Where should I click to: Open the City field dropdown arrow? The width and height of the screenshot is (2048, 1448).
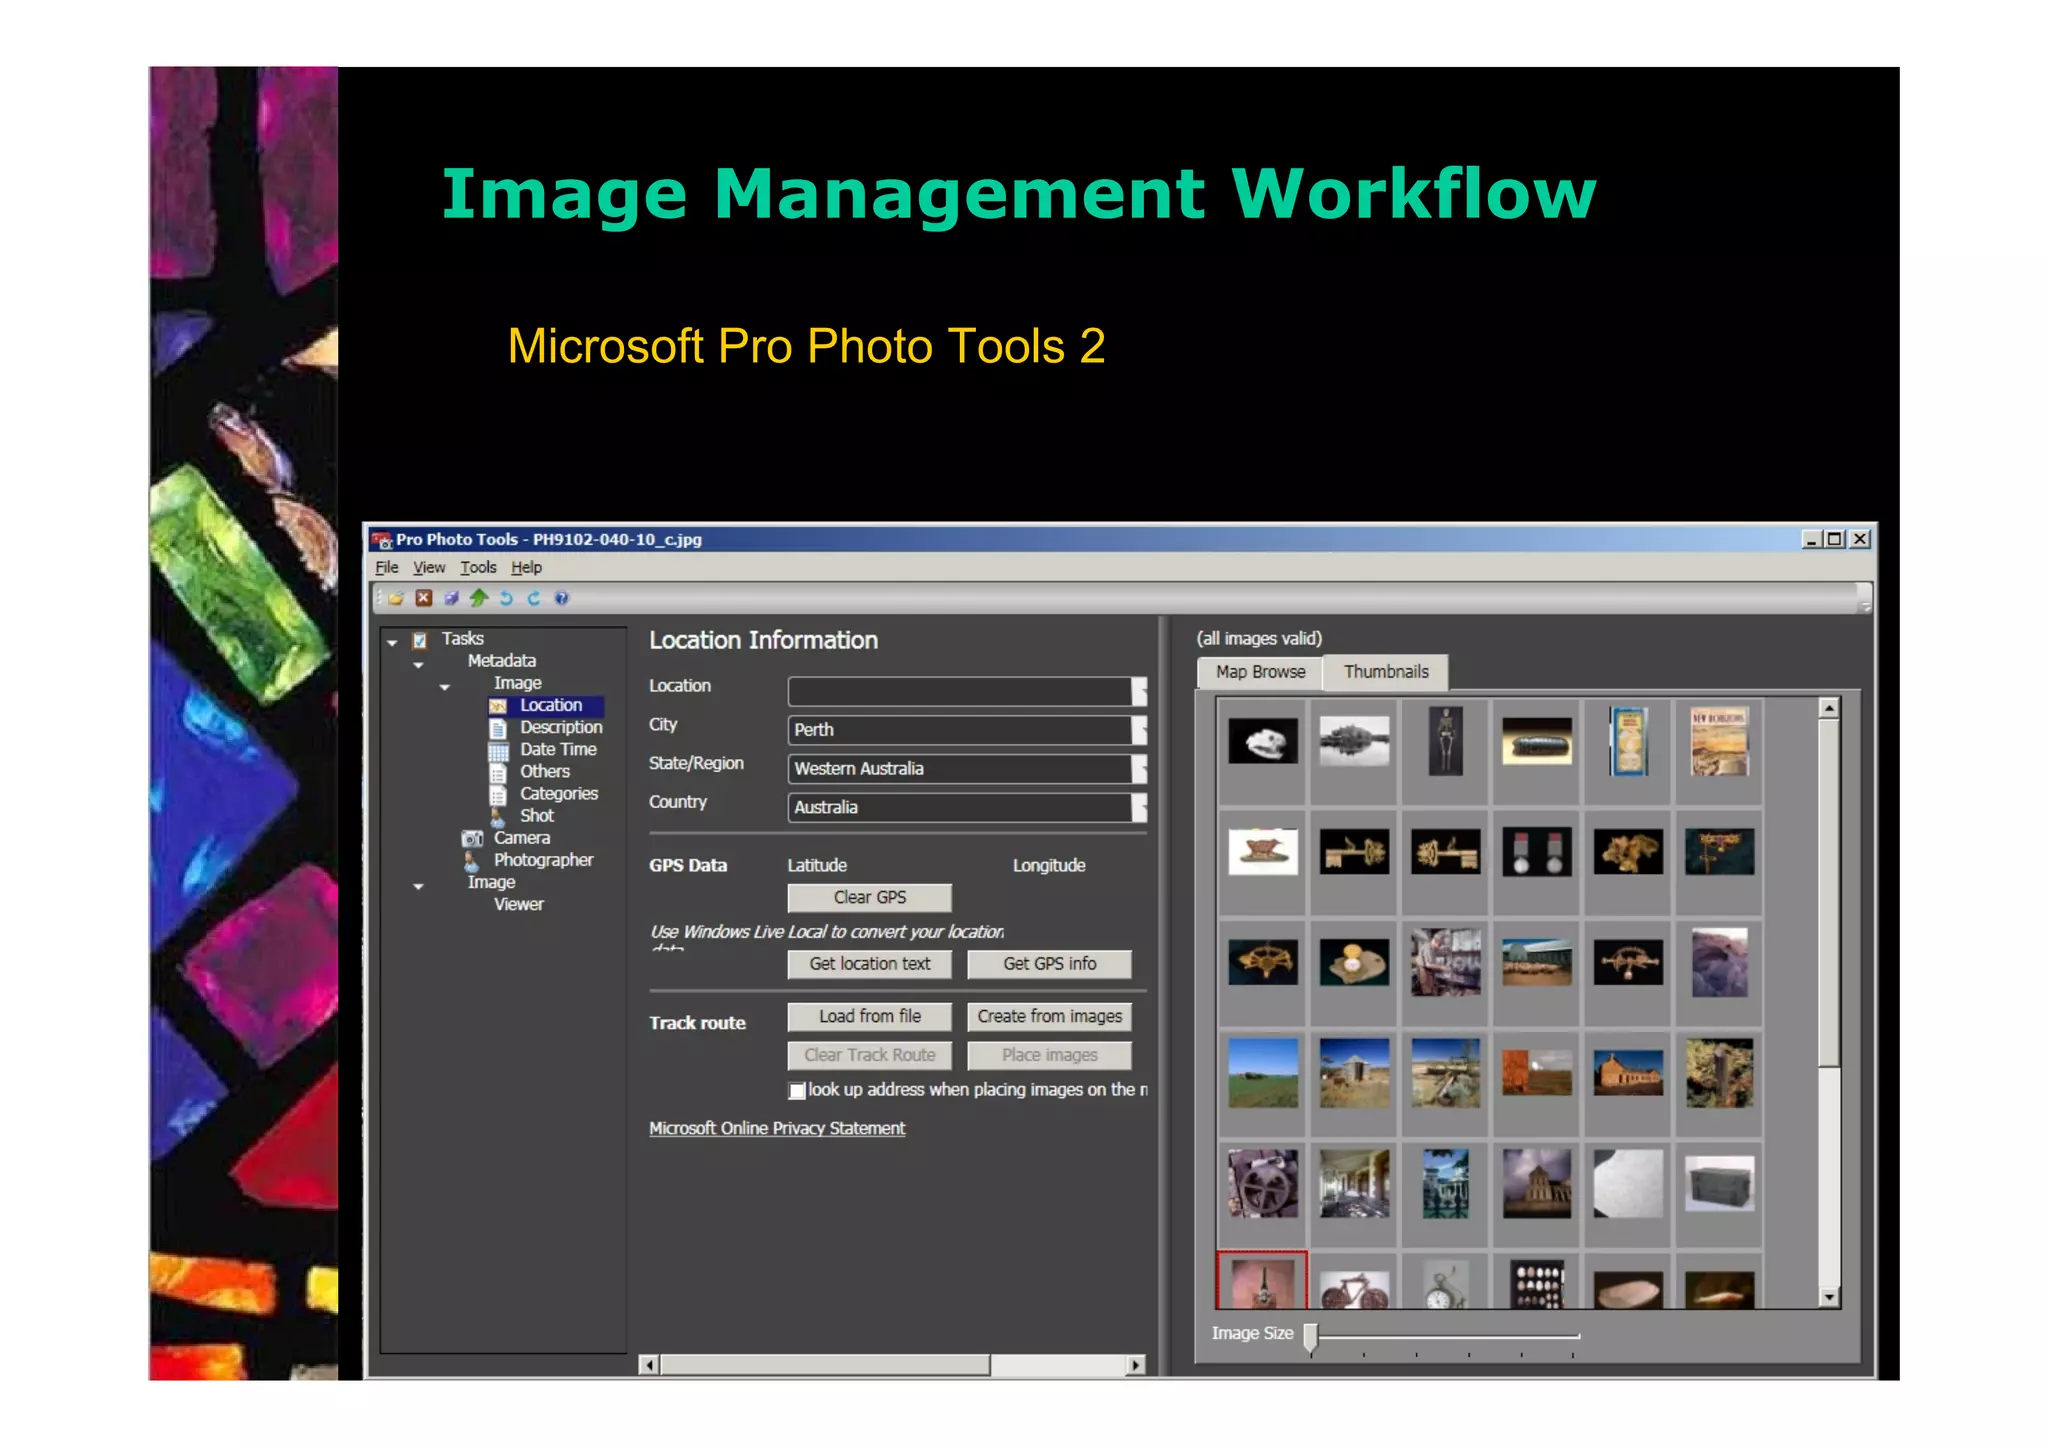click(1139, 730)
